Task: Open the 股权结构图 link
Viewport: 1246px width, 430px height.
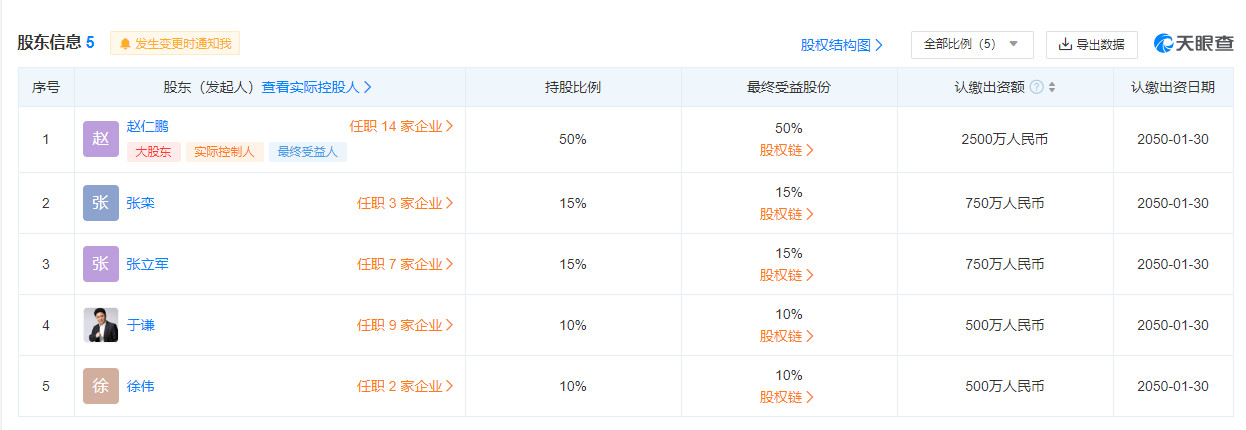Action: [x=842, y=45]
